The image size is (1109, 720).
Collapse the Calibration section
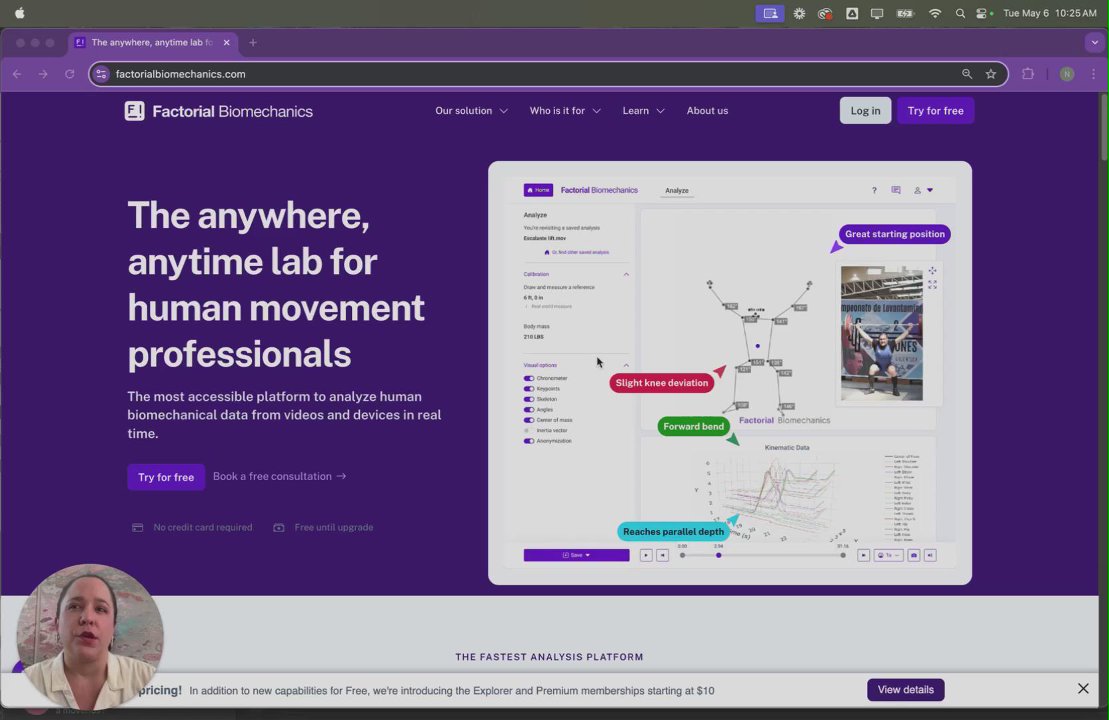626,274
